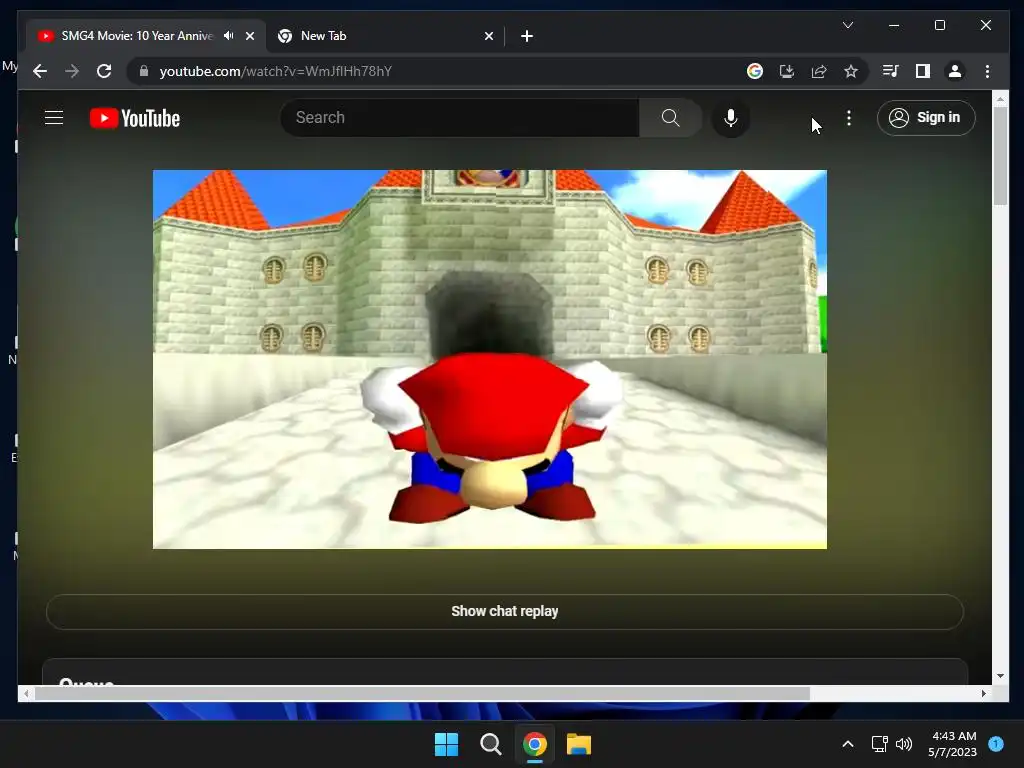Open the Chrome profile avatar
1024x768 pixels.
[x=955, y=71]
